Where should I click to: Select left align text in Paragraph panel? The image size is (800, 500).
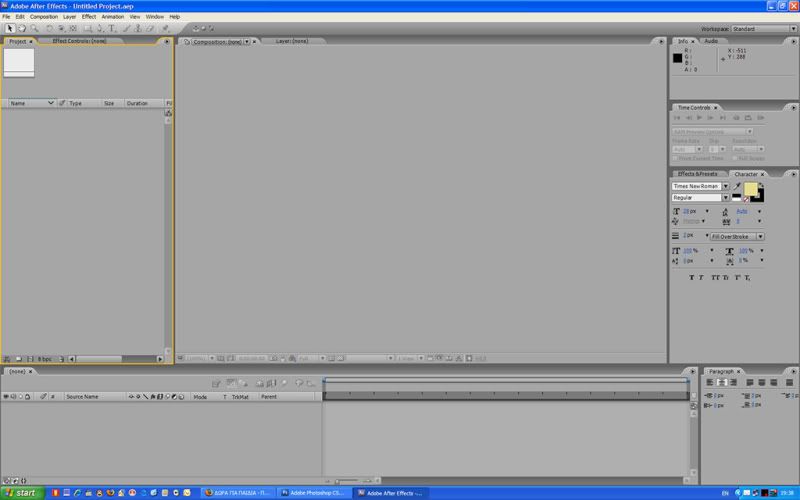click(710, 382)
